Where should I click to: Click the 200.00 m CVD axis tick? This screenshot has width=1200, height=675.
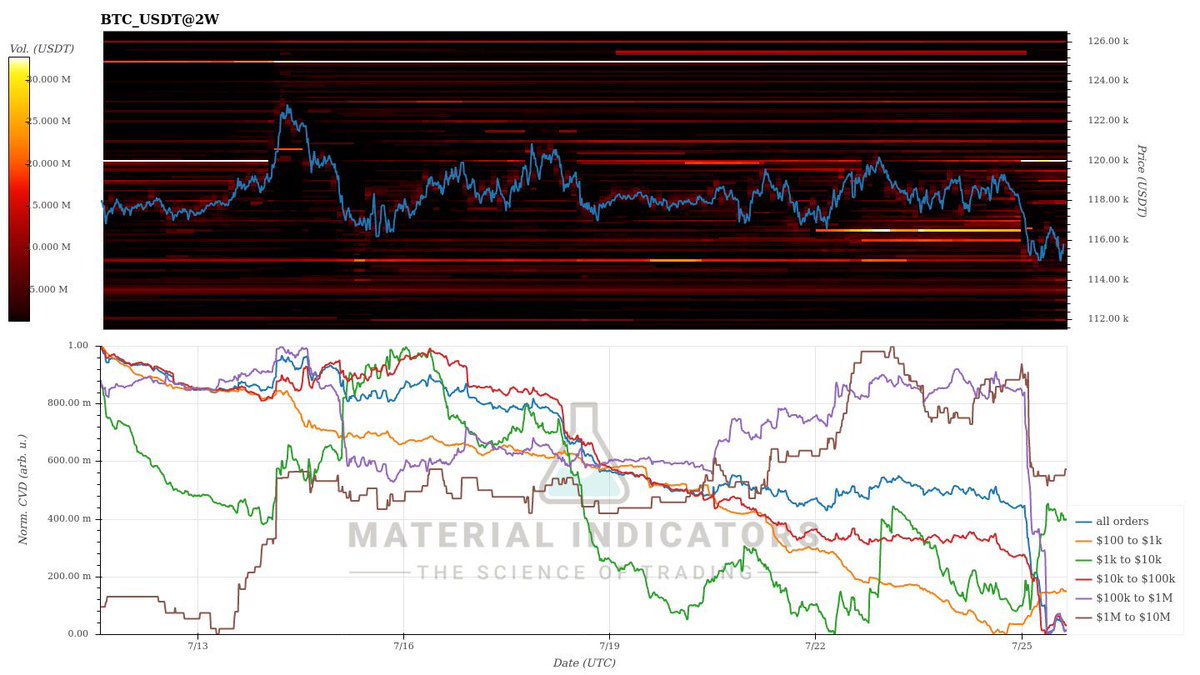[69, 577]
